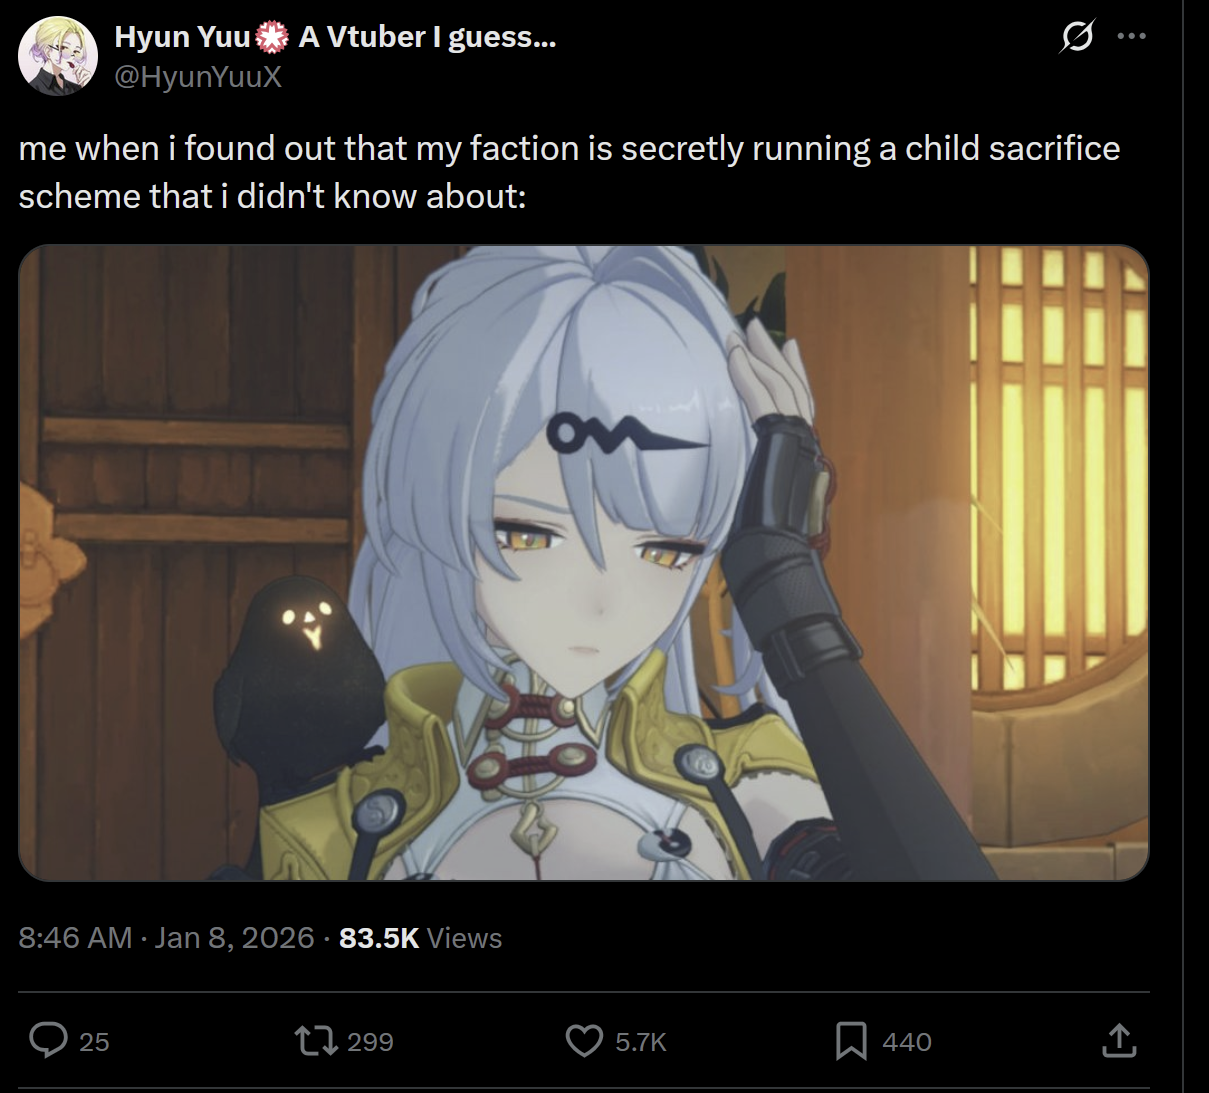The height and width of the screenshot is (1093, 1209).
Task: Click the reply speech bubble icon
Action: click(x=48, y=1041)
